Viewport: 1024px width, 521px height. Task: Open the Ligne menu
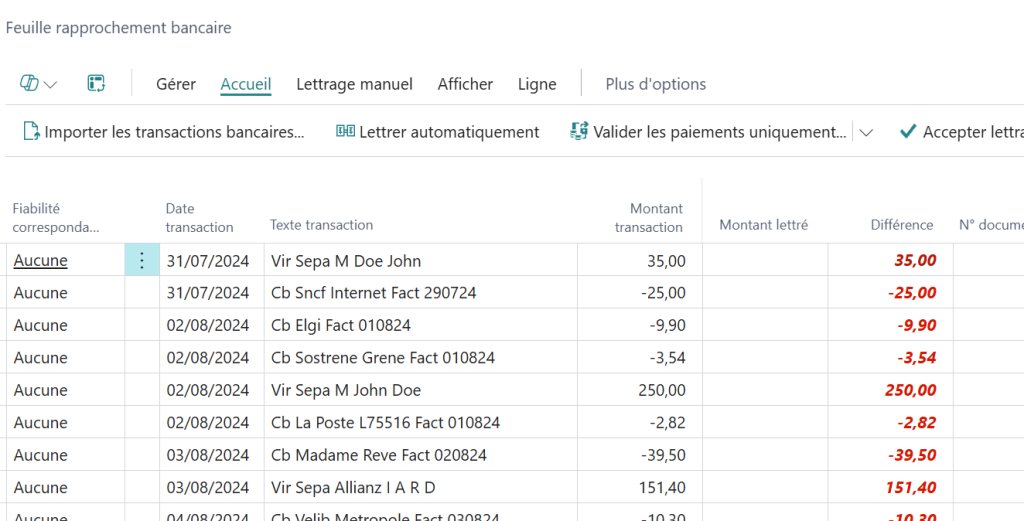(x=537, y=84)
